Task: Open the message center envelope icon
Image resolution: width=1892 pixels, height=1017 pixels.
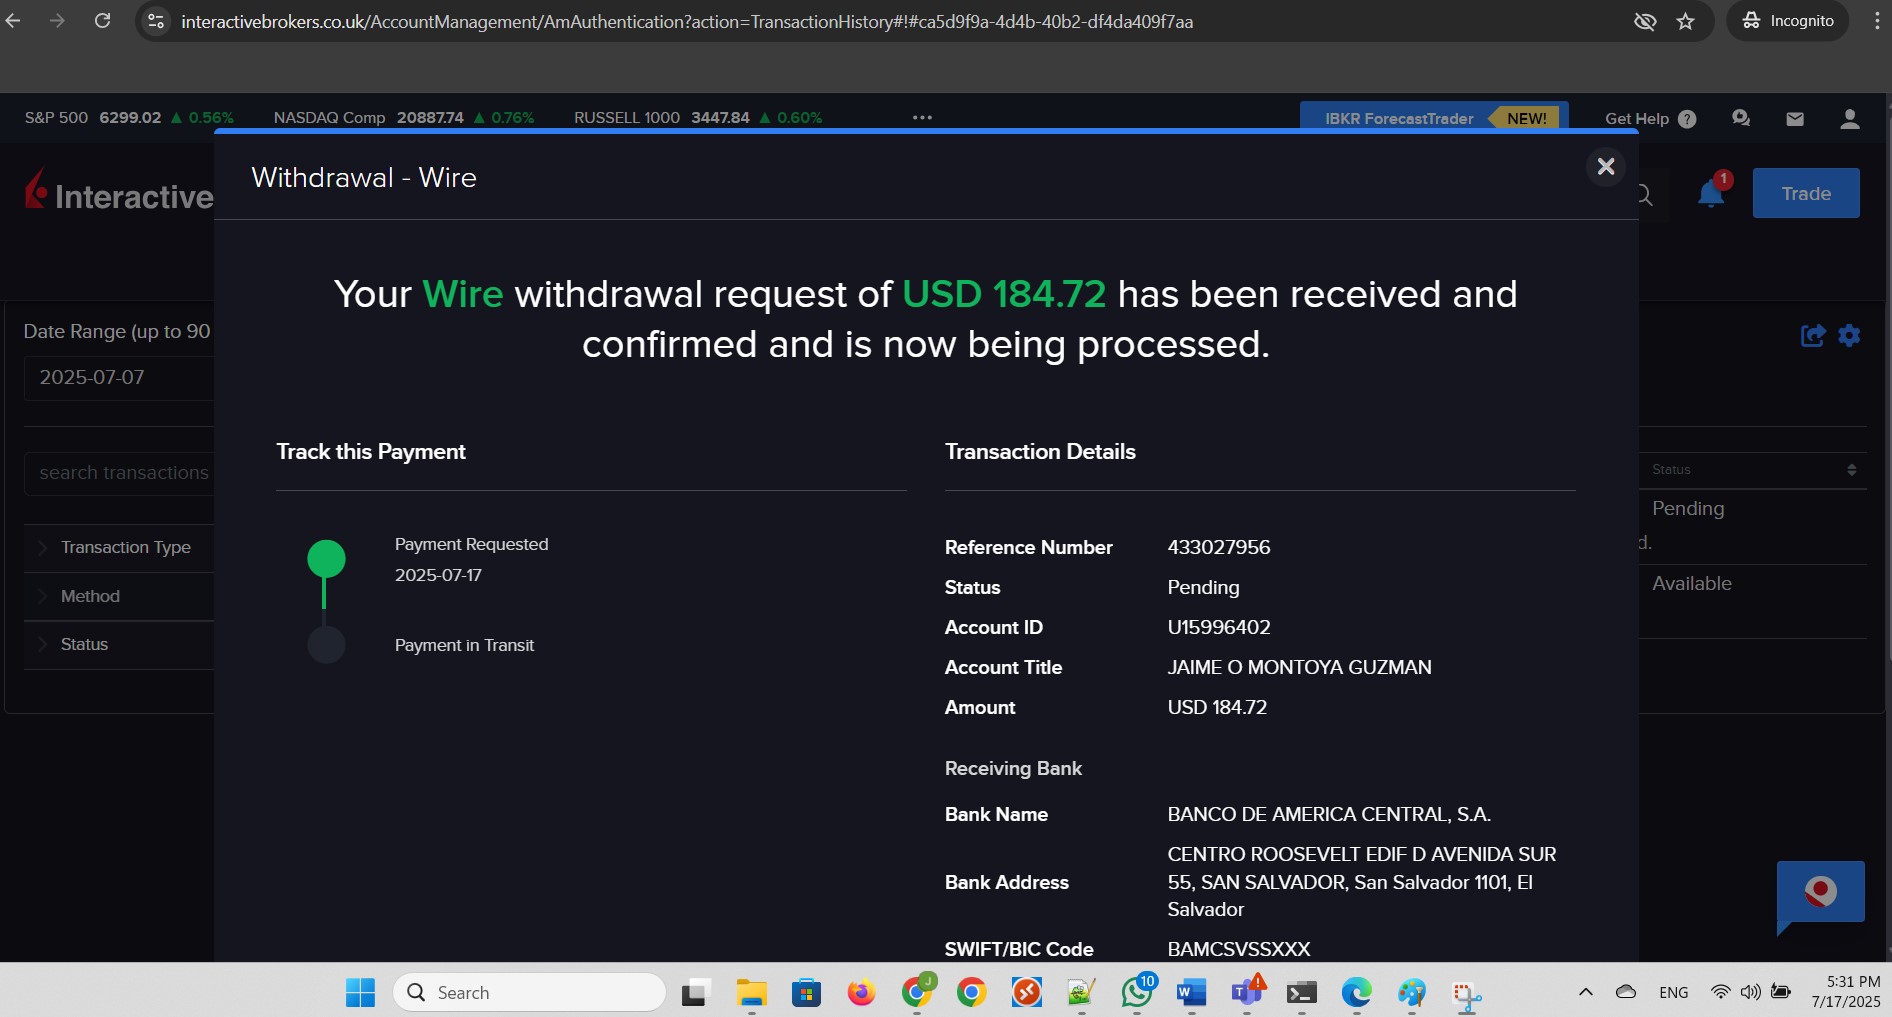Action: coord(1795,119)
